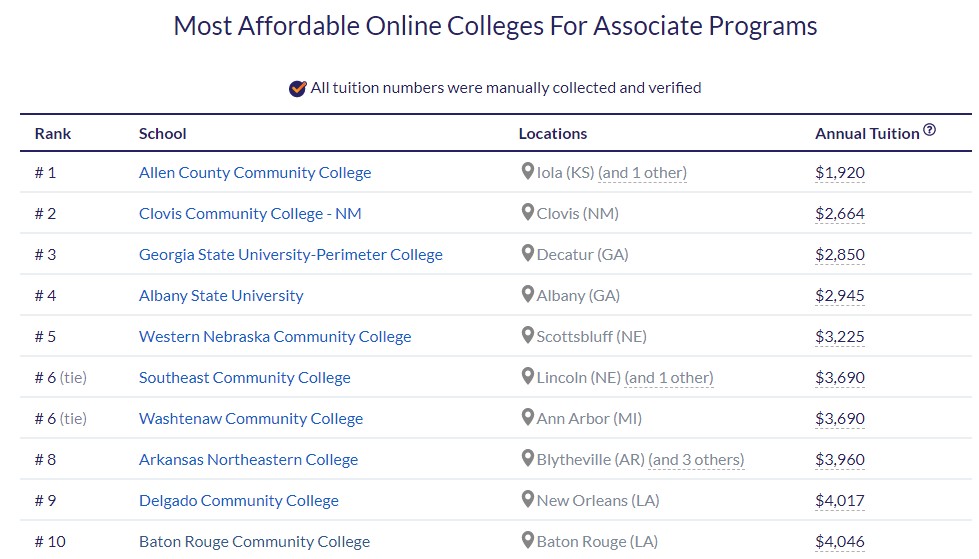This screenshot has width=979, height=559.
Task: Click the verified checkmark badge icon
Action: click(x=297, y=88)
